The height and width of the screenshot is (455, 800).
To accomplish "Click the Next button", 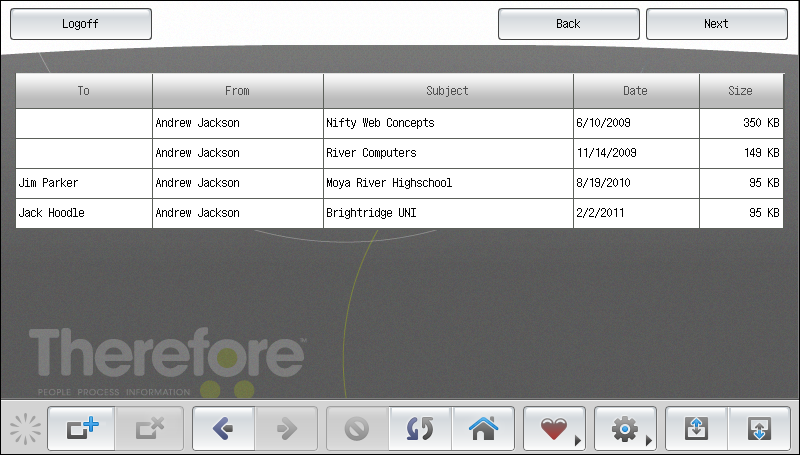I will 716,24.
